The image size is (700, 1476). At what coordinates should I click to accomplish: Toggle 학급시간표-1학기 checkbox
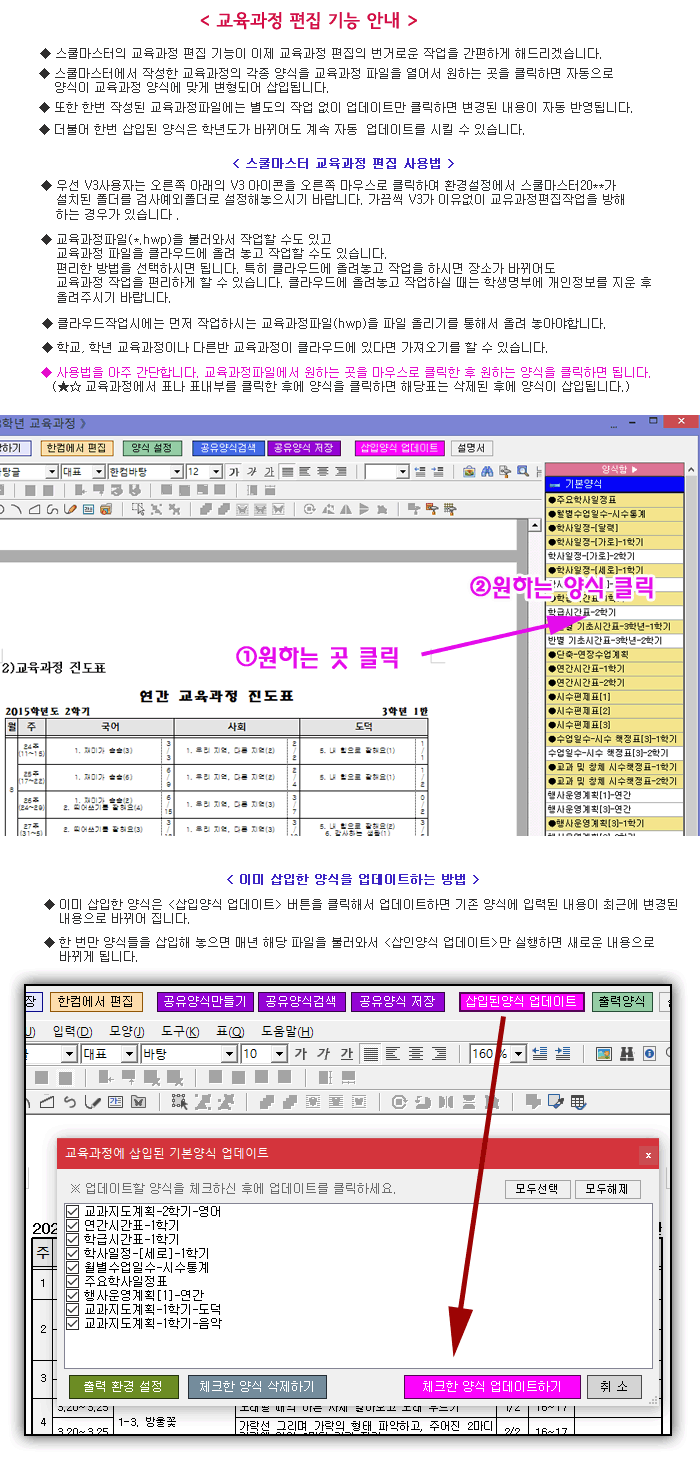72,1239
